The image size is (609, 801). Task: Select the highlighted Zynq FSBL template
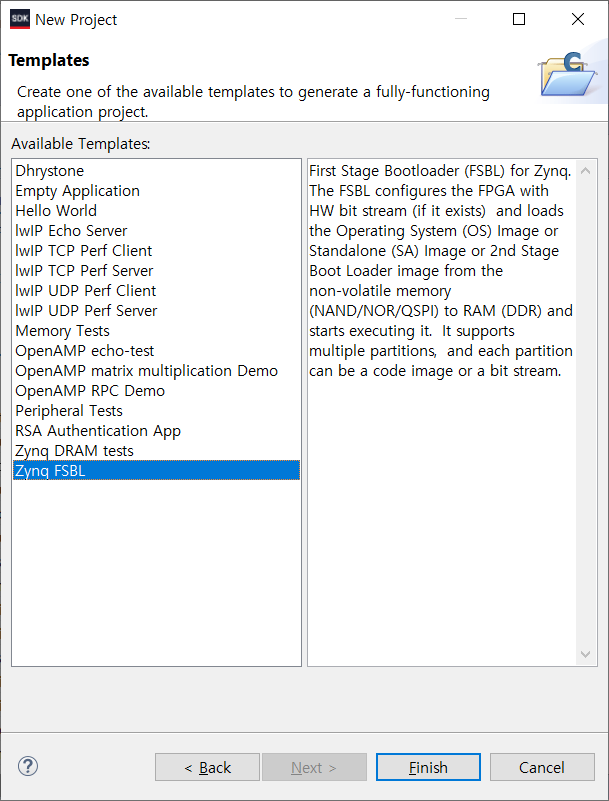point(156,470)
